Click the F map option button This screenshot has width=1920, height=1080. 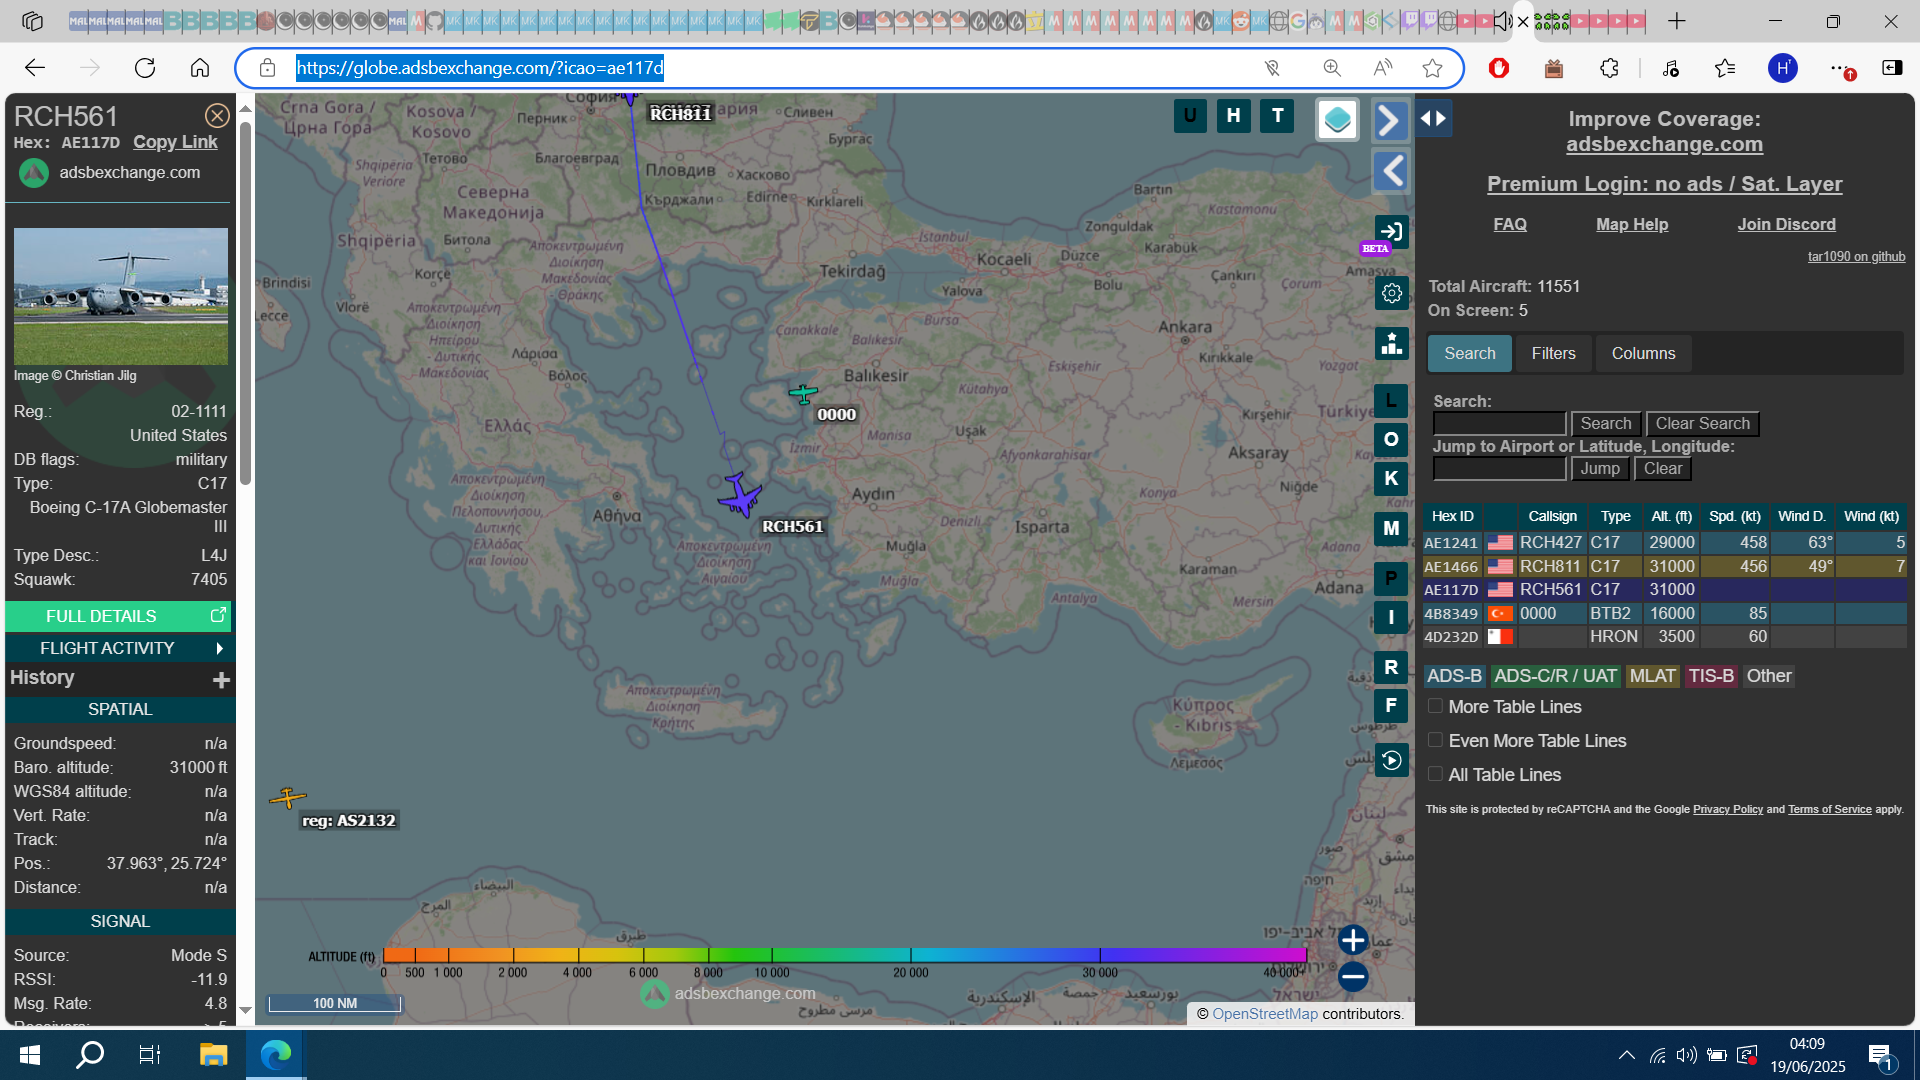click(x=1391, y=706)
